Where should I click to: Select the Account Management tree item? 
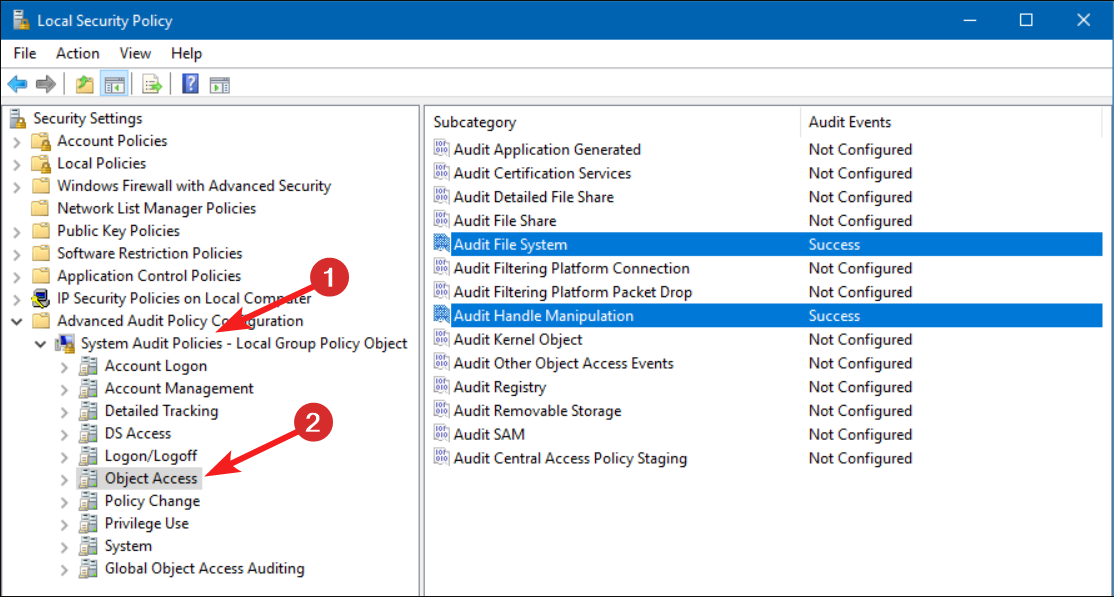click(x=179, y=389)
